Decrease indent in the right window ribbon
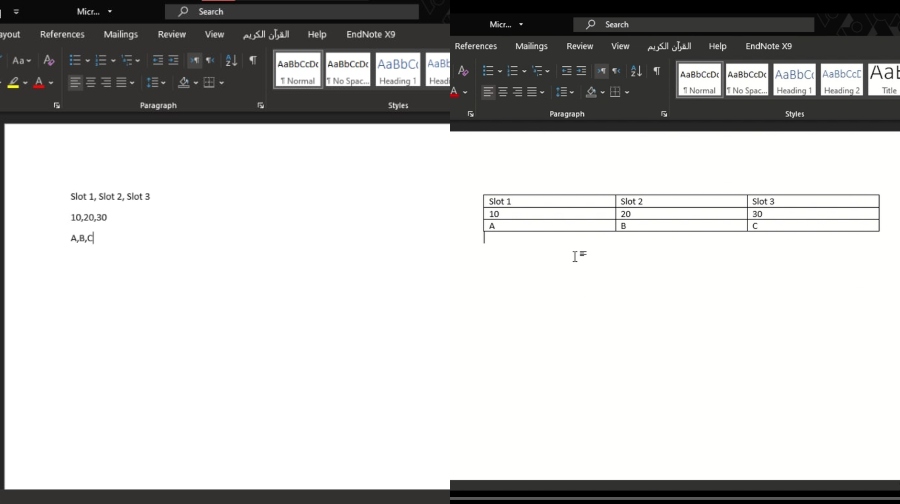The height and width of the screenshot is (504, 900). click(566, 71)
